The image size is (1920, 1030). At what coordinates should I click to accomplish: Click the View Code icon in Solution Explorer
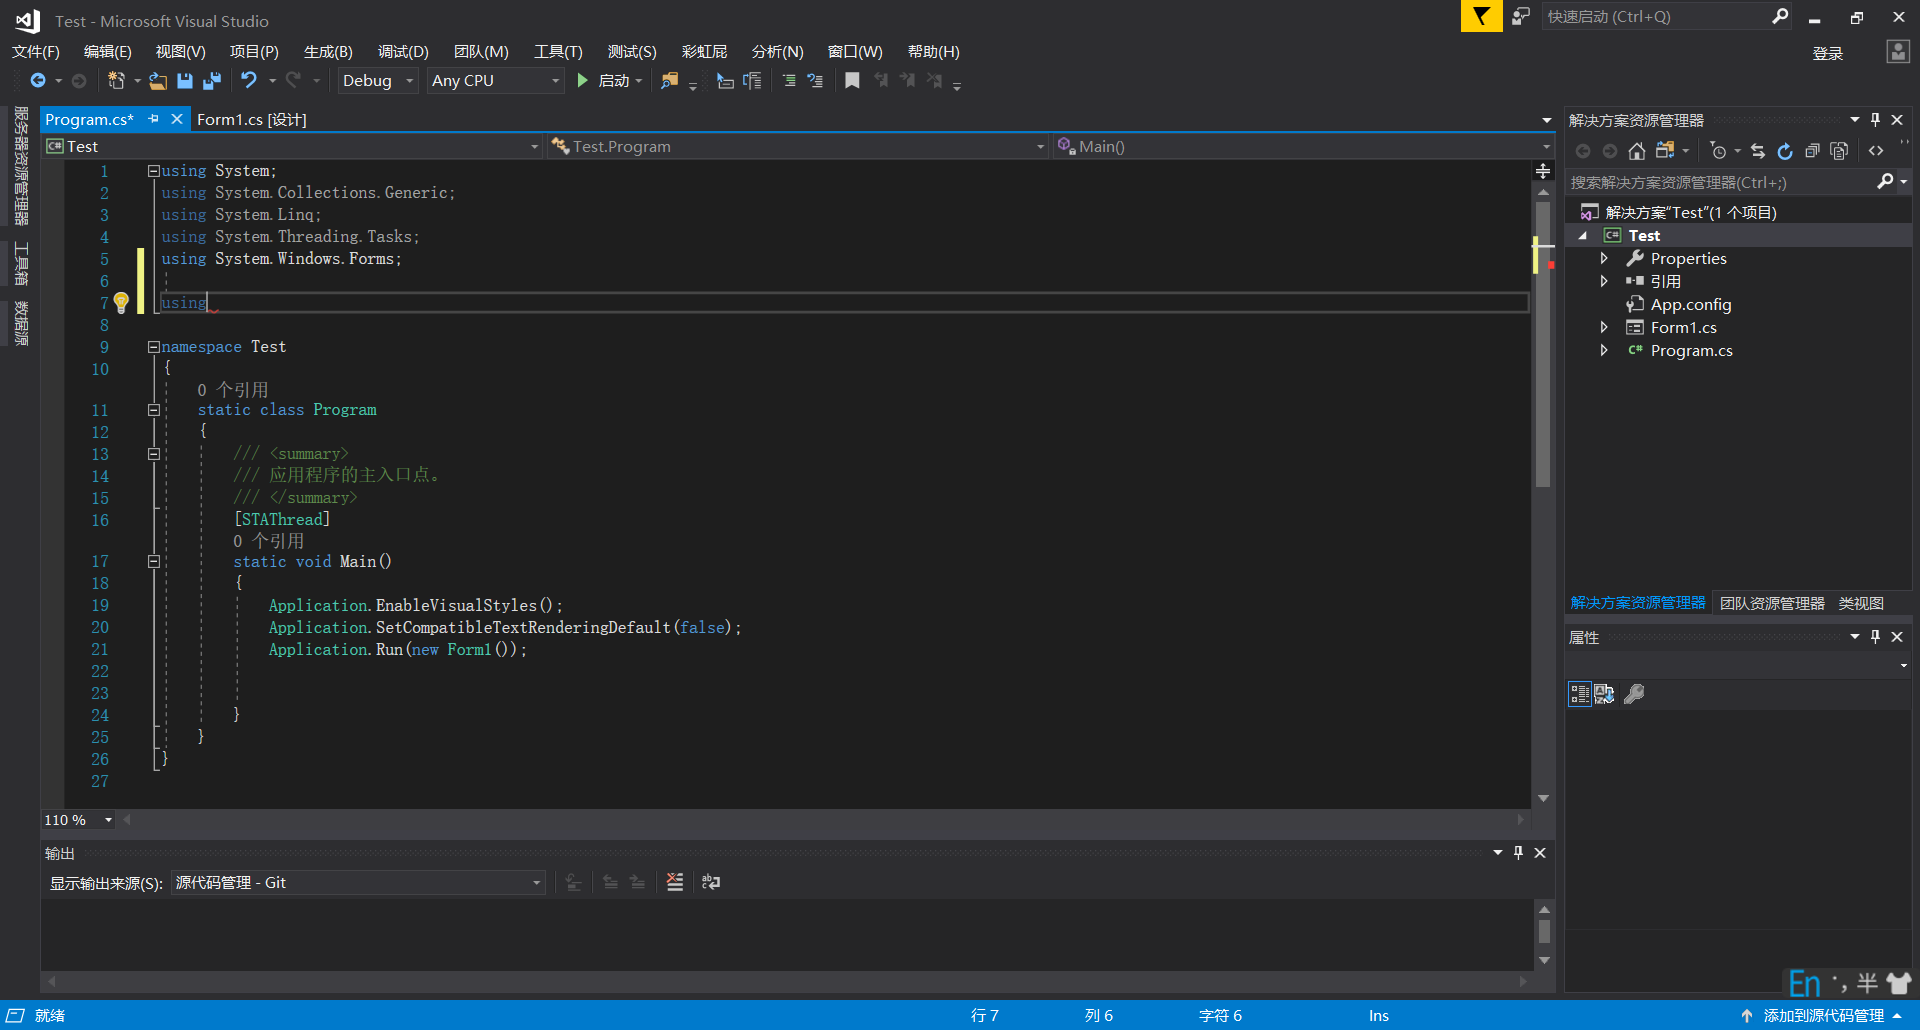1876,151
